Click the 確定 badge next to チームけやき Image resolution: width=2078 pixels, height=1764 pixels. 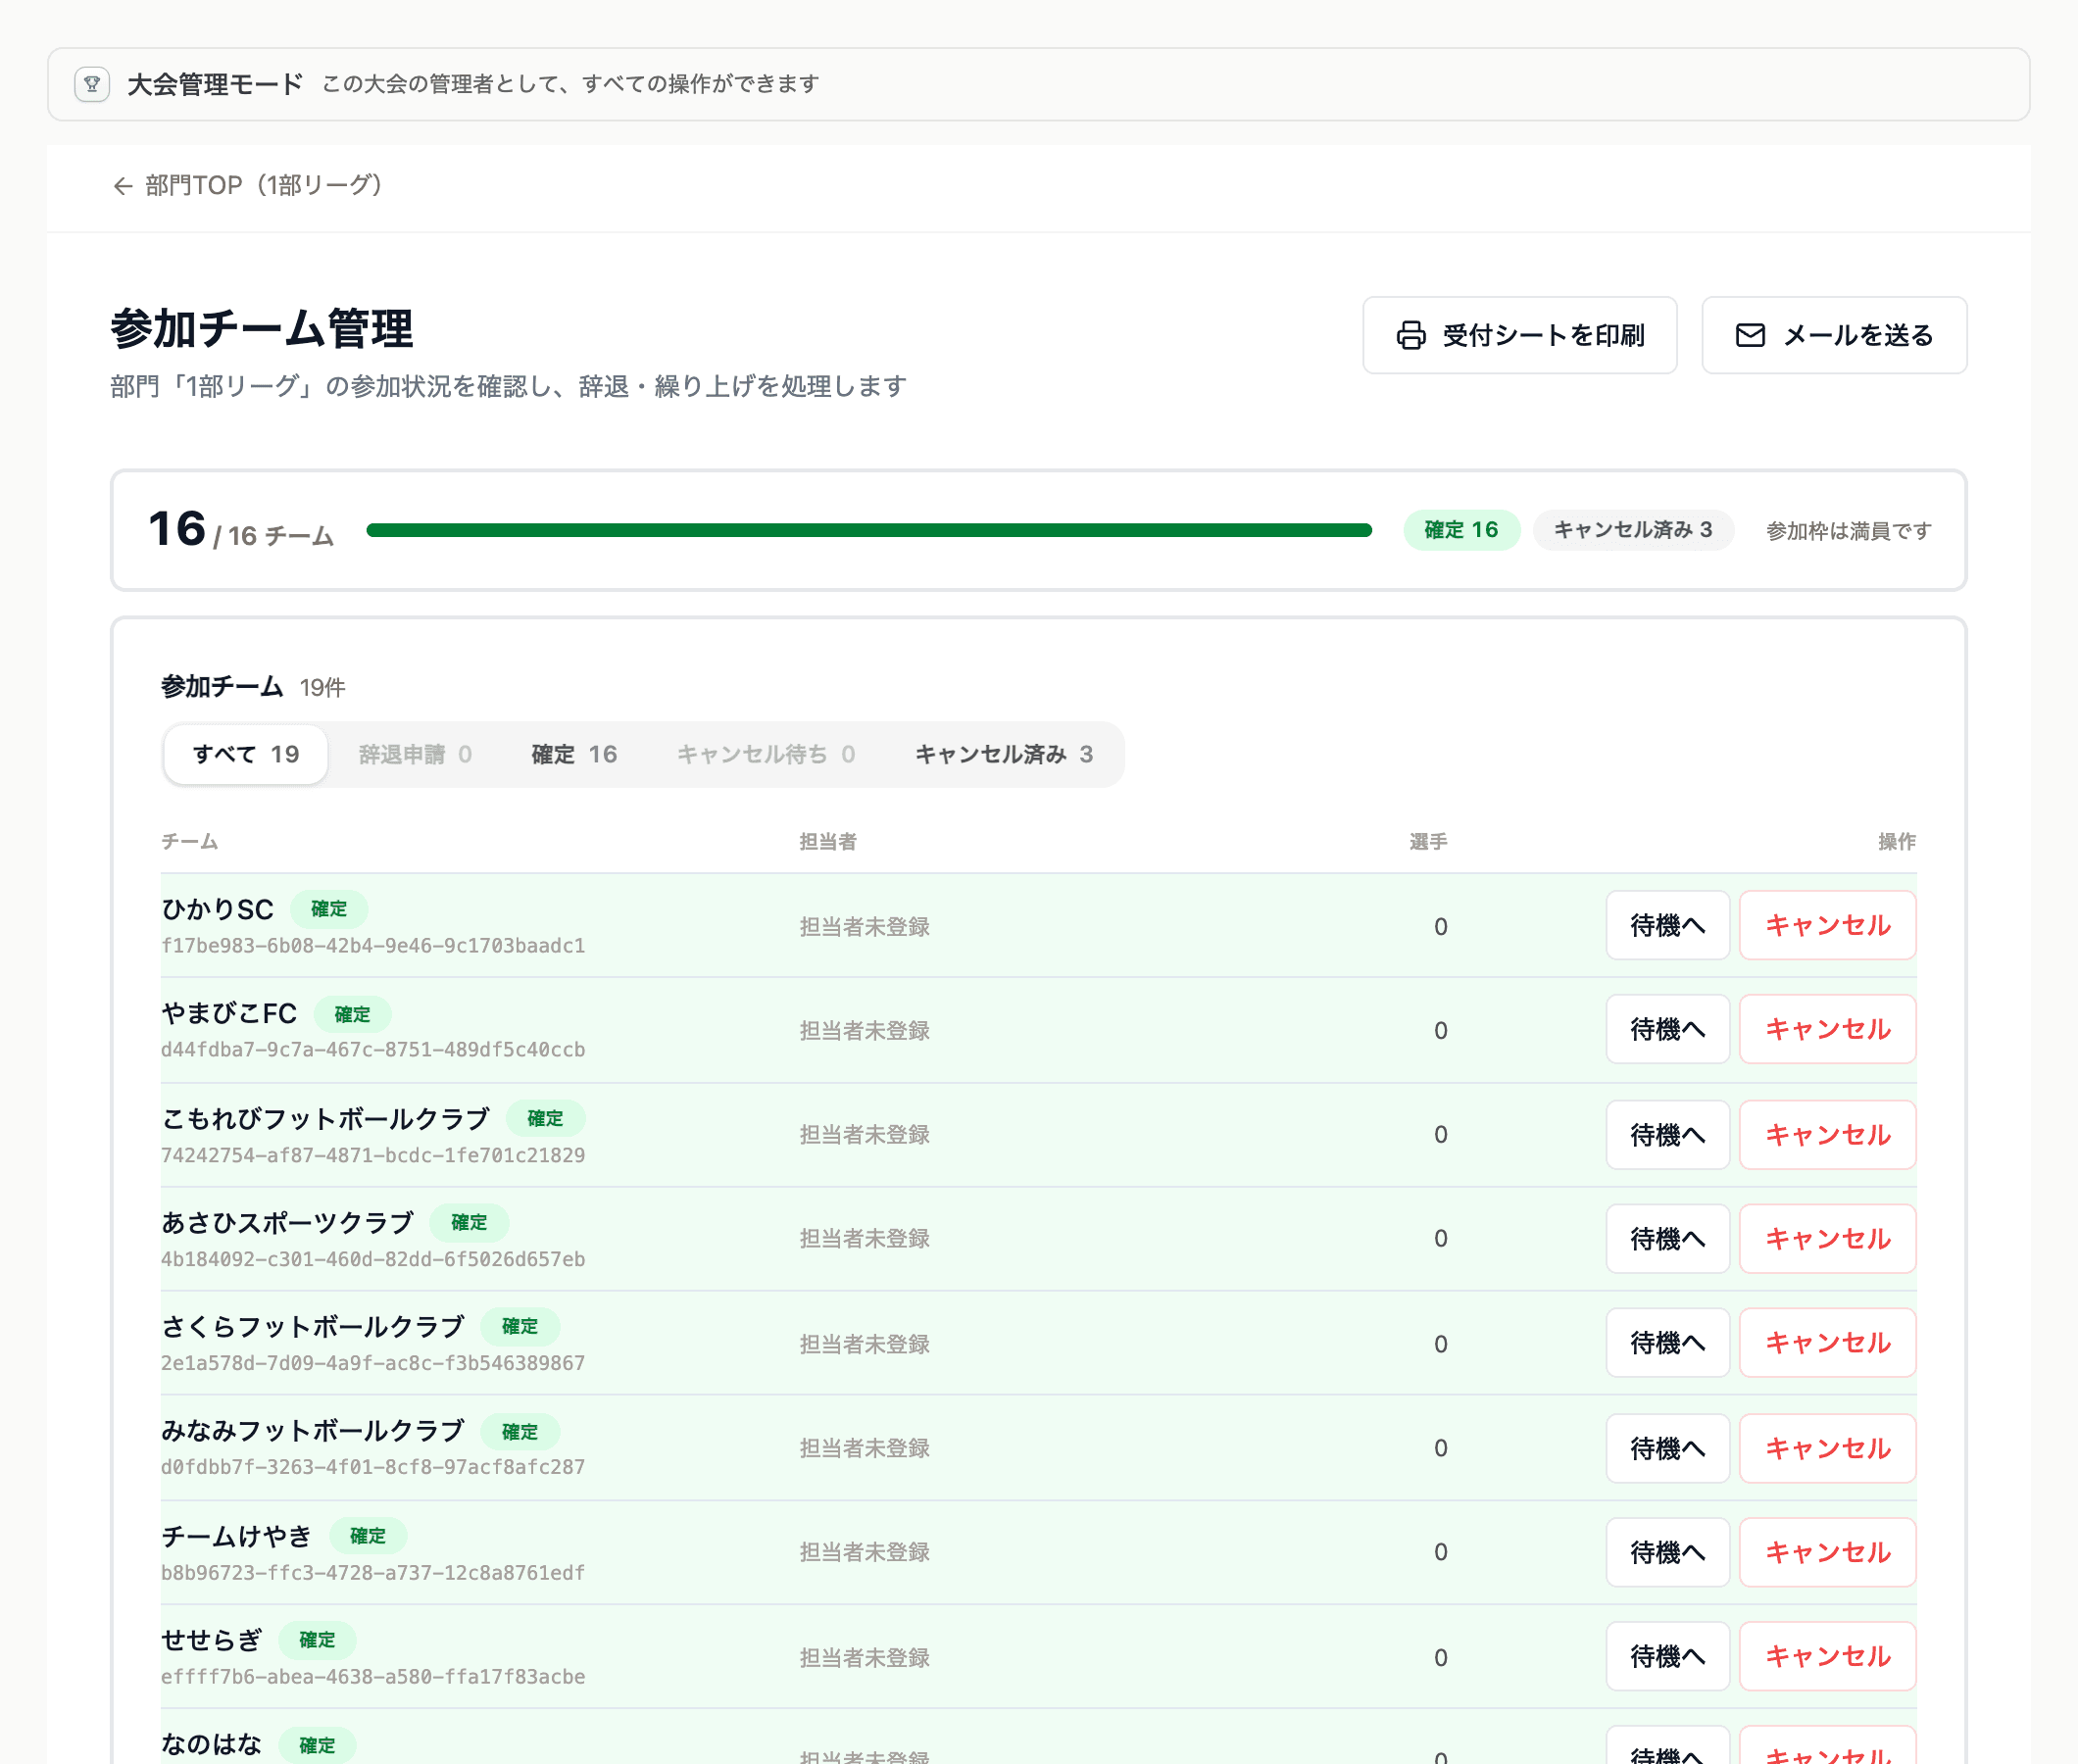point(368,1536)
